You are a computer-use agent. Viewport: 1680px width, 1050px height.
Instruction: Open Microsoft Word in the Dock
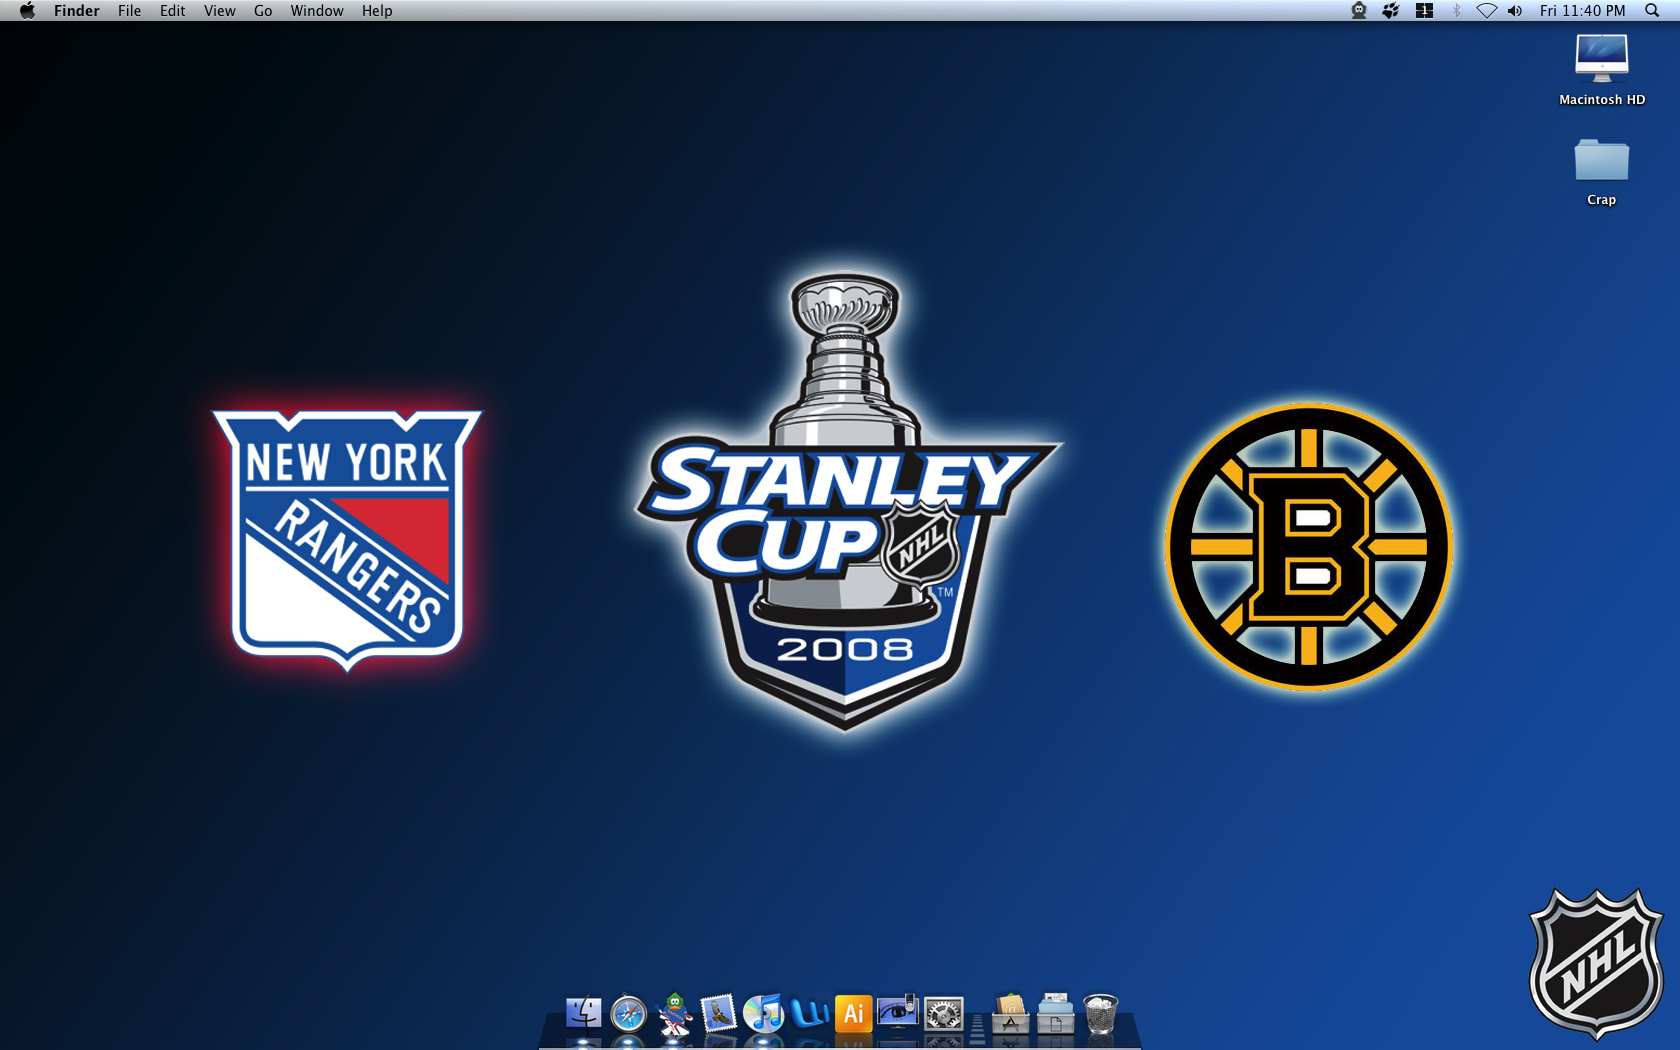pos(809,1014)
